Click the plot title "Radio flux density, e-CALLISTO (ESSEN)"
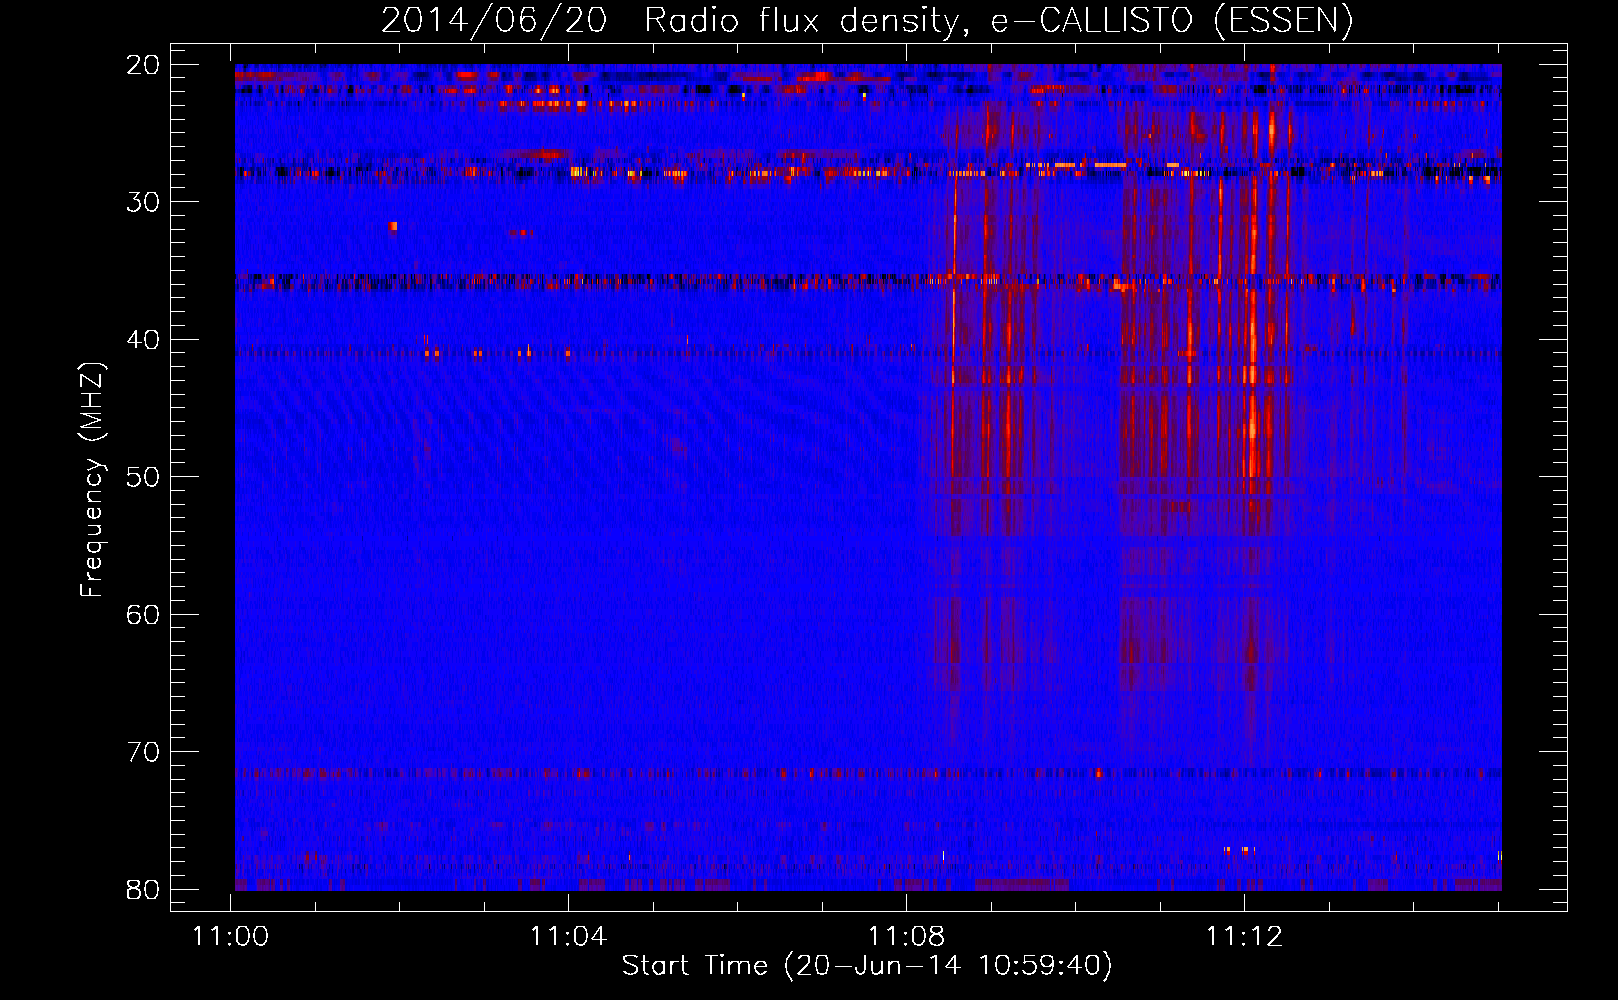Image resolution: width=1618 pixels, height=1000 pixels. pos(999,20)
